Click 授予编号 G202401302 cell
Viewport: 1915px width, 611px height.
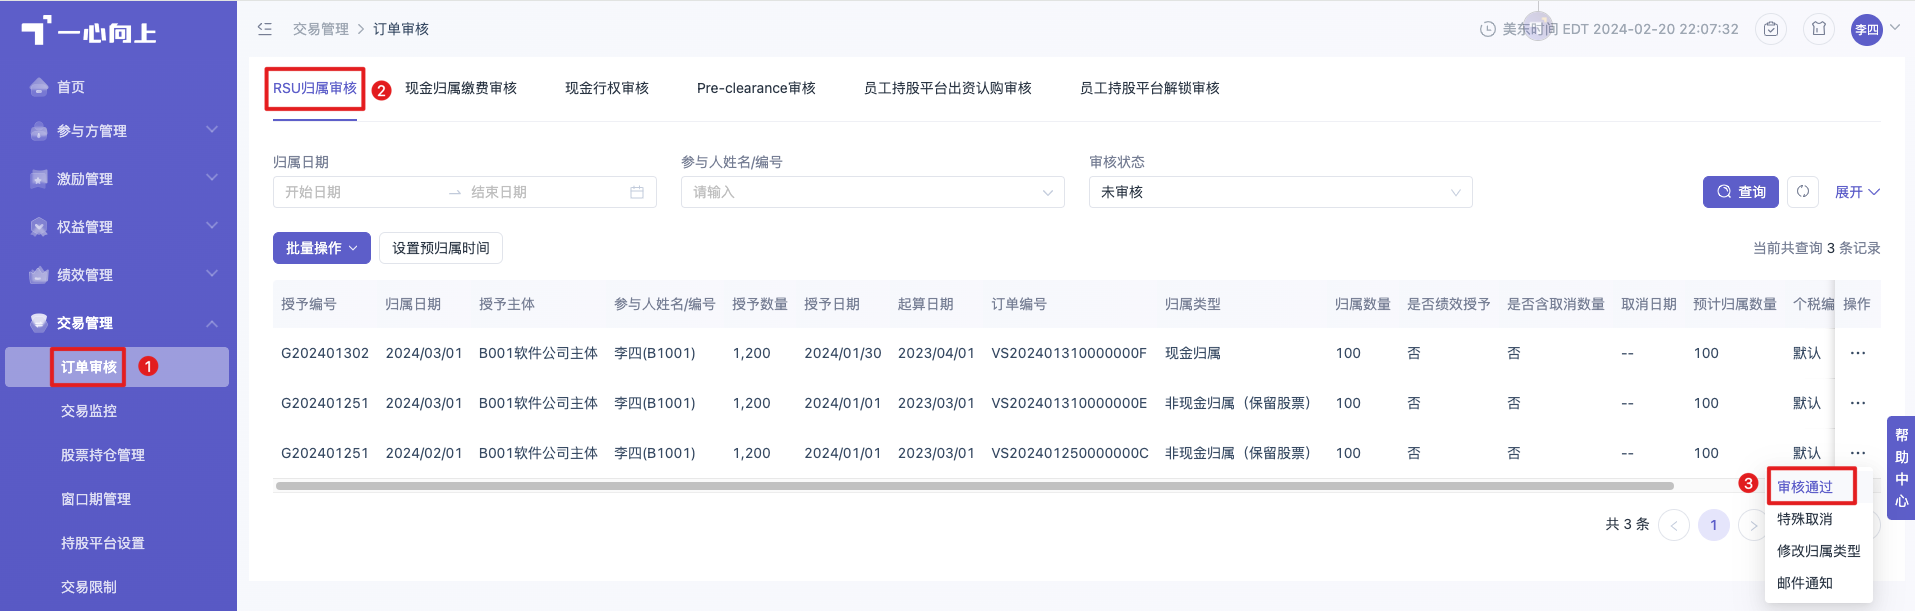pyautogui.click(x=325, y=353)
